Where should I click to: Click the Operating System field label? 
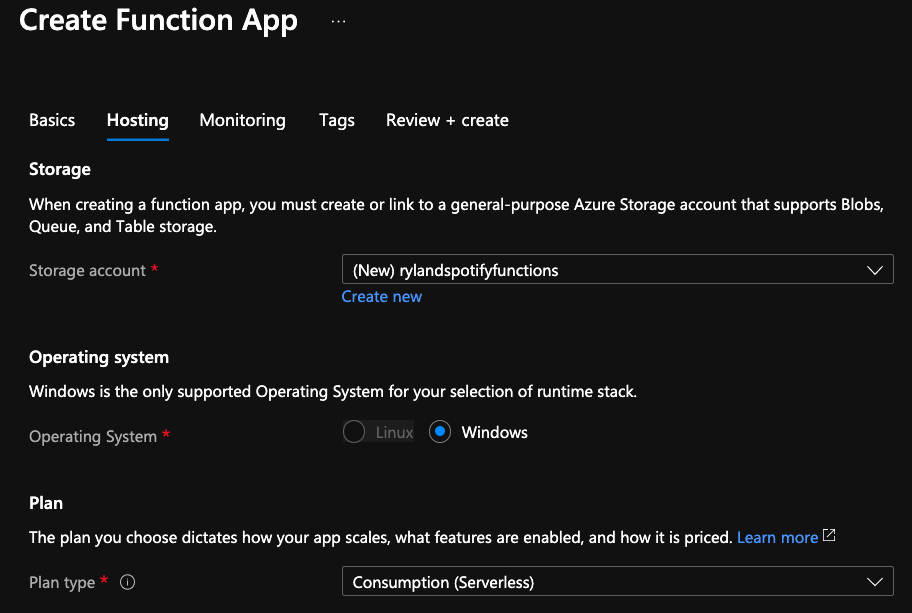93,437
